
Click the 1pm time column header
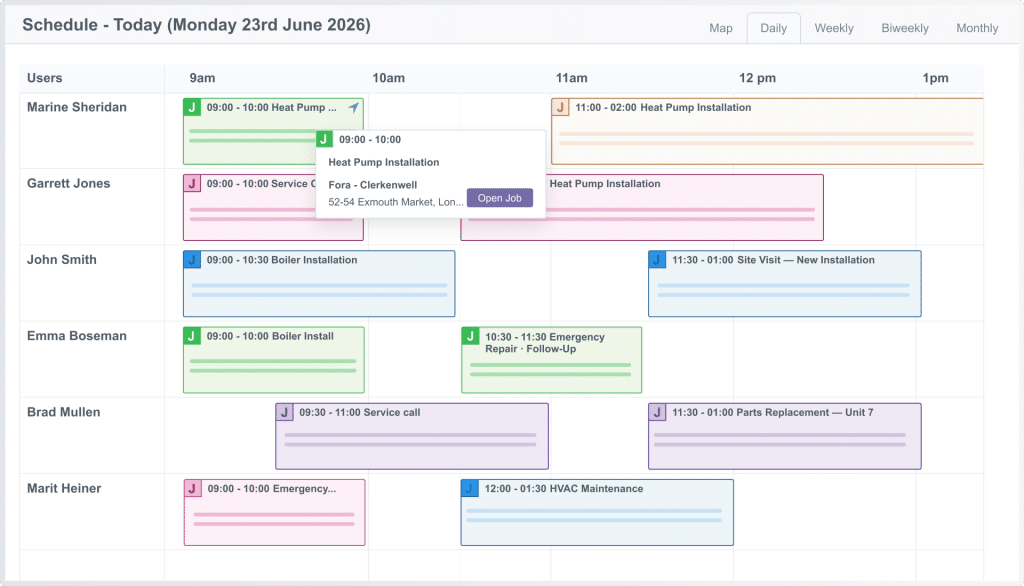point(935,78)
